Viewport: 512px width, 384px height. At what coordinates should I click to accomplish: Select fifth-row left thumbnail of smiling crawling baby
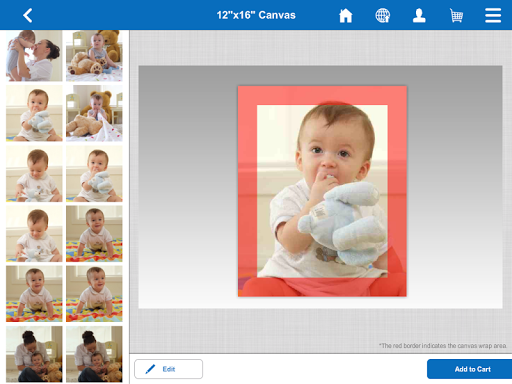click(34, 294)
